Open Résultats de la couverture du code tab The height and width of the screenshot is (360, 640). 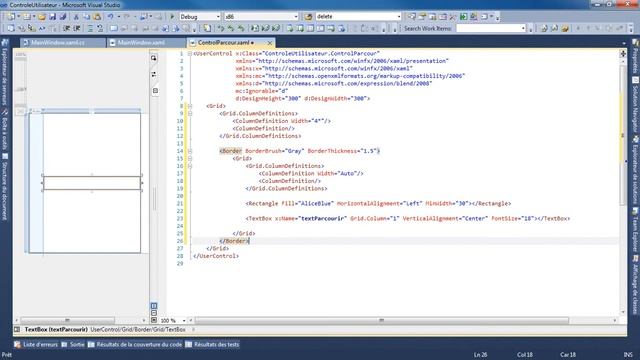[x=135, y=344]
